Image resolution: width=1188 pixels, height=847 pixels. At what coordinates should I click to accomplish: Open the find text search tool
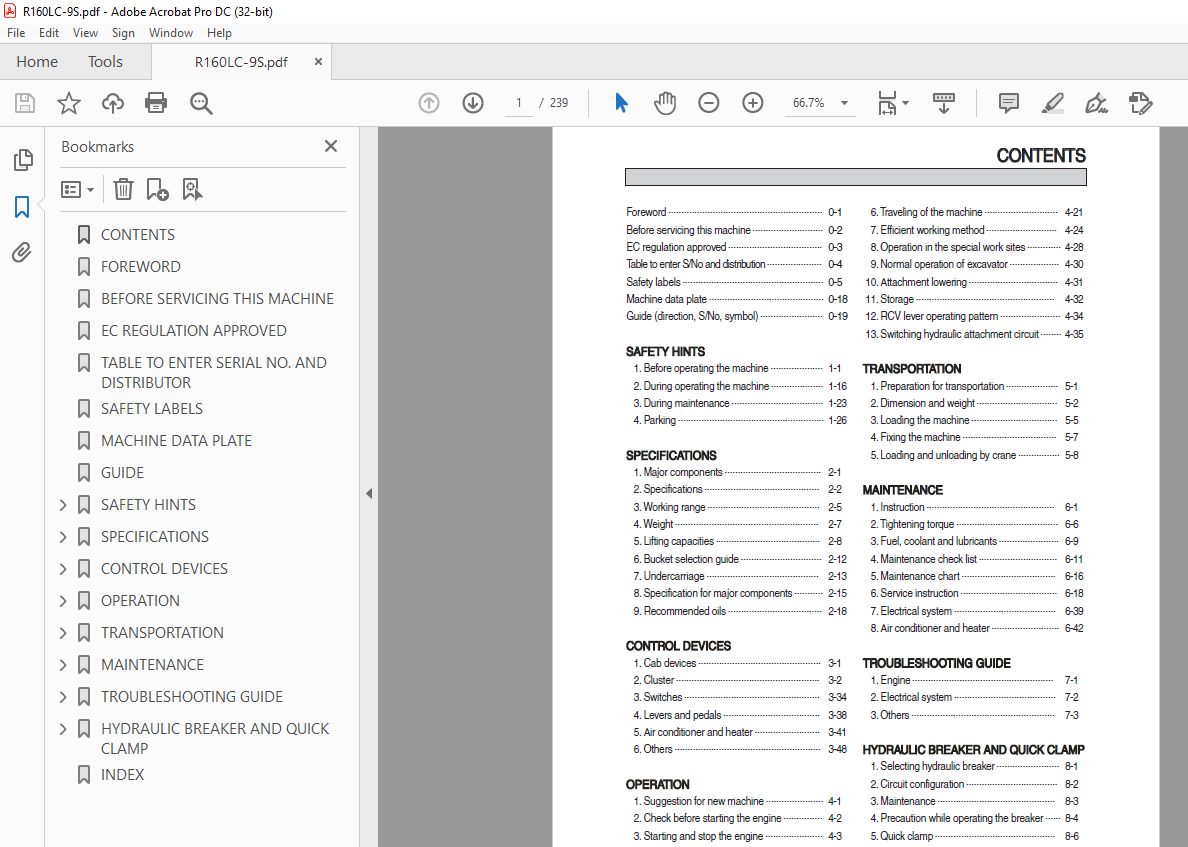(201, 103)
